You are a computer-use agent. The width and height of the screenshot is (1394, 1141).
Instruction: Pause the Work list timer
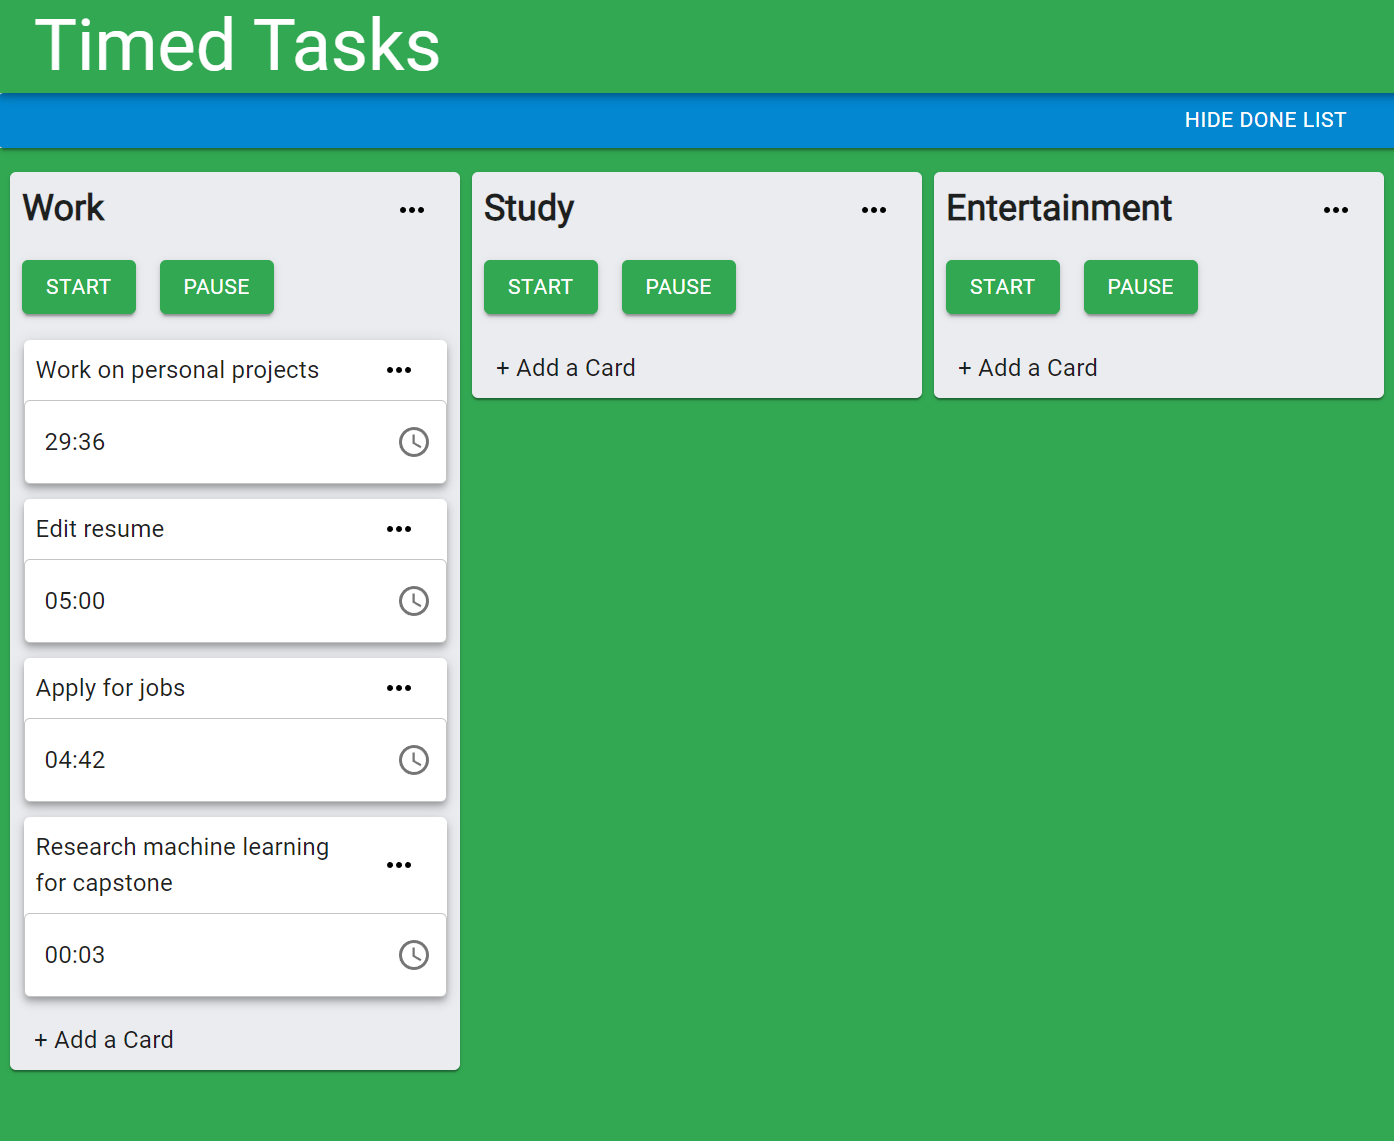click(x=217, y=287)
